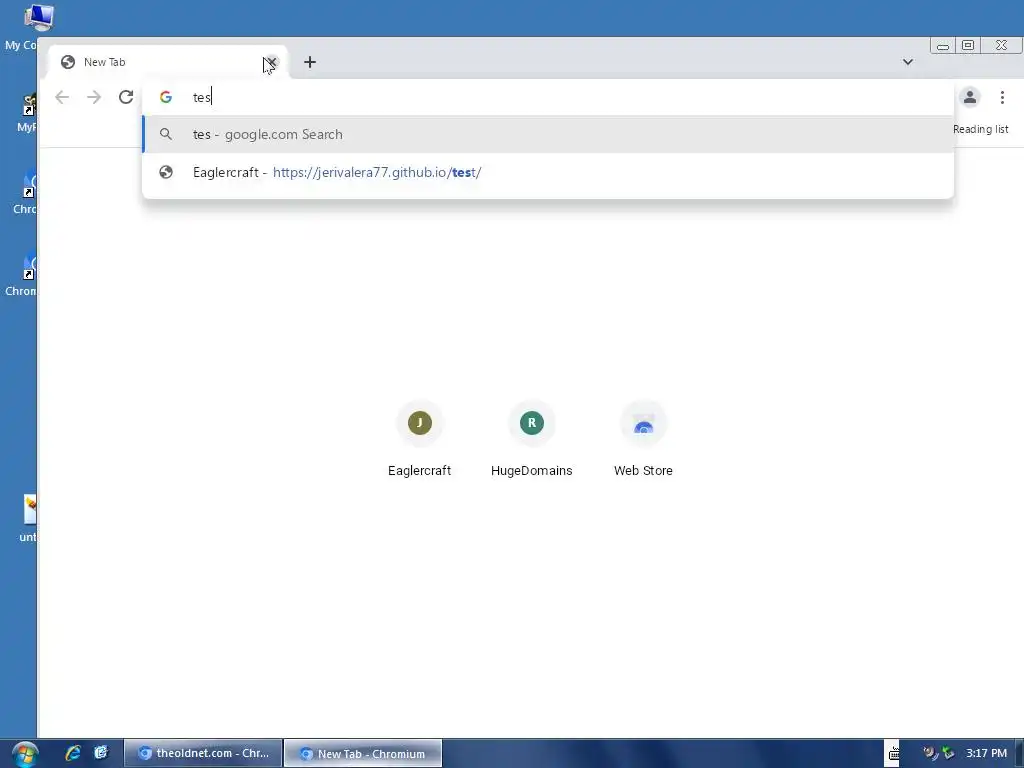This screenshot has width=1024, height=768.
Task: Switch to theoldnet.com Chromium taskbar window
Action: [x=203, y=754]
